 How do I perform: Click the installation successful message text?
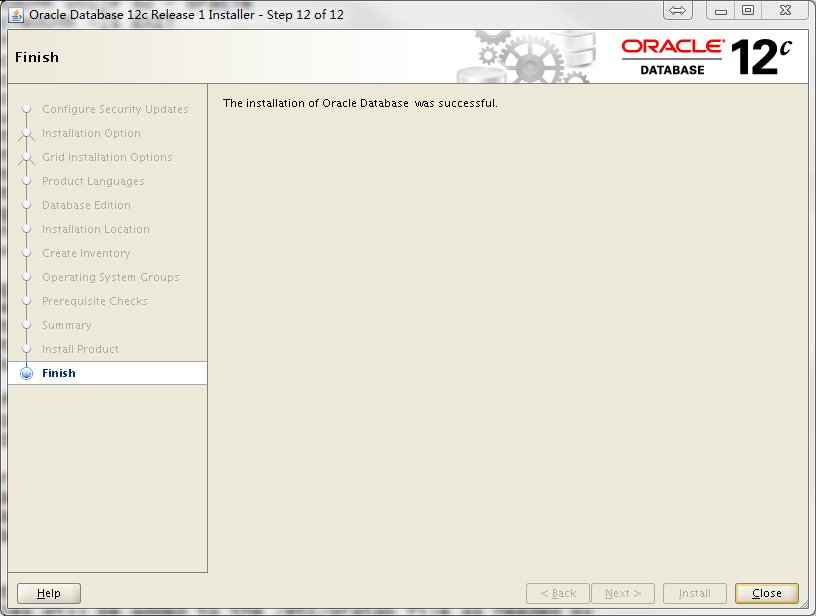click(x=360, y=103)
